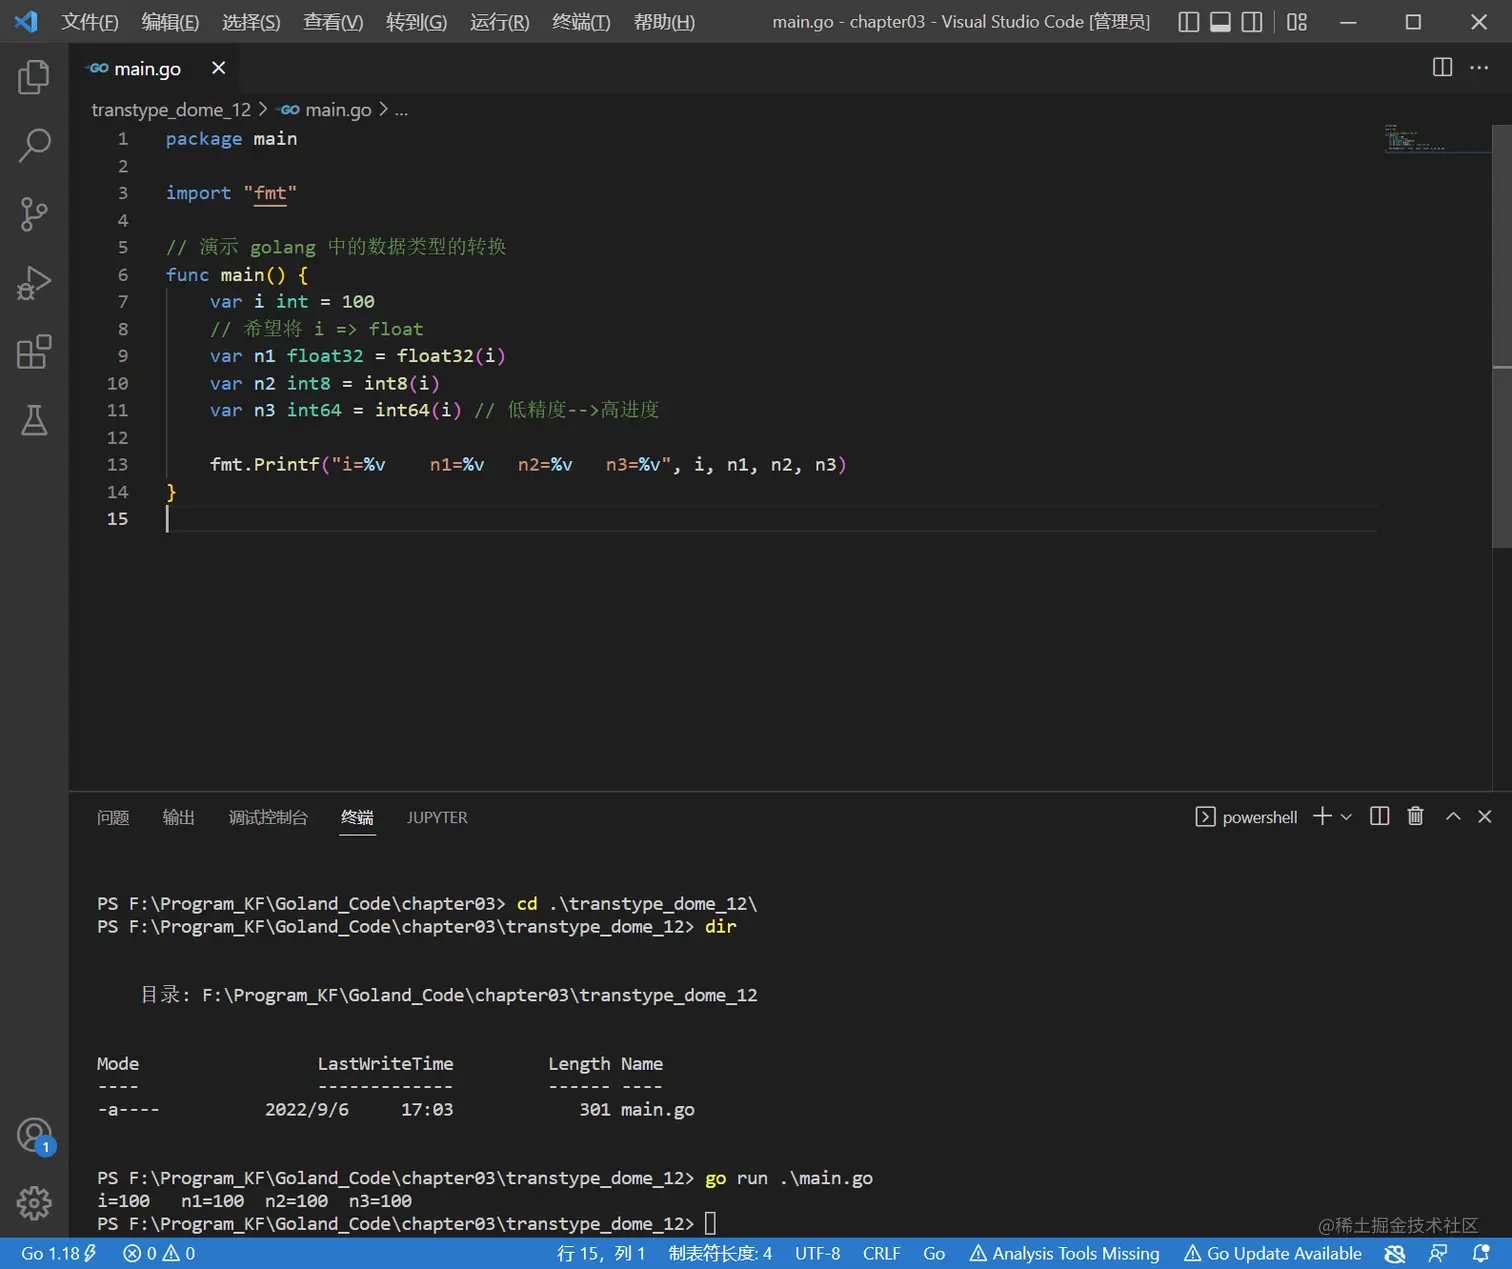Click feedback icon in status bar
The width and height of the screenshot is (1512, 1269).
(1438, 1253)
